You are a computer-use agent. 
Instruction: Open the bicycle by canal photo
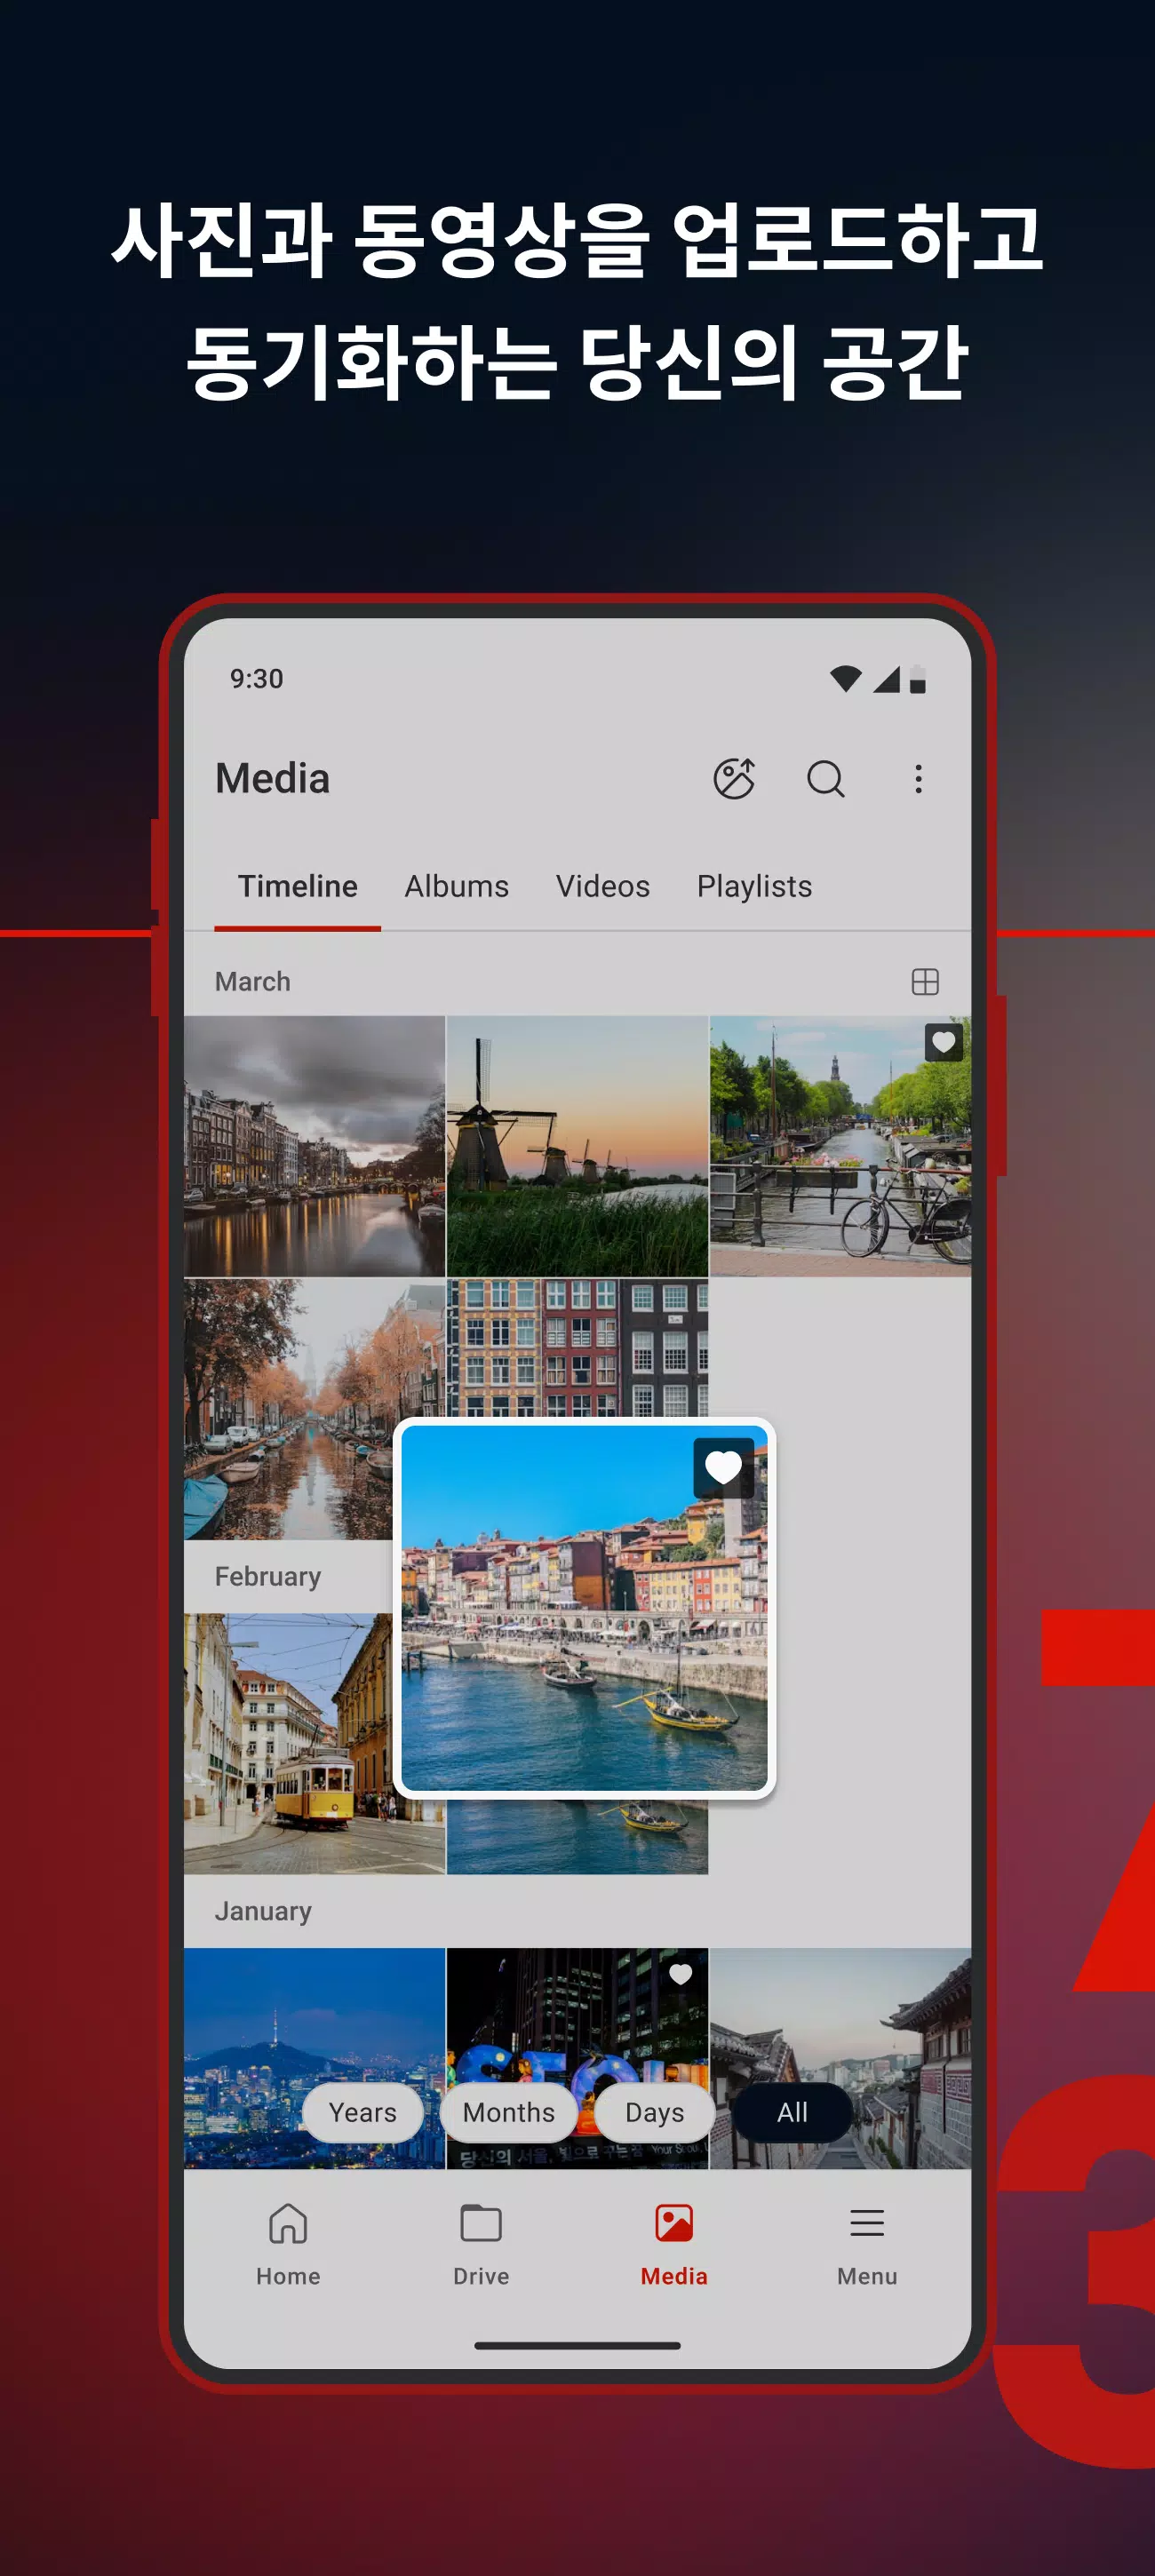point(840,1146)
